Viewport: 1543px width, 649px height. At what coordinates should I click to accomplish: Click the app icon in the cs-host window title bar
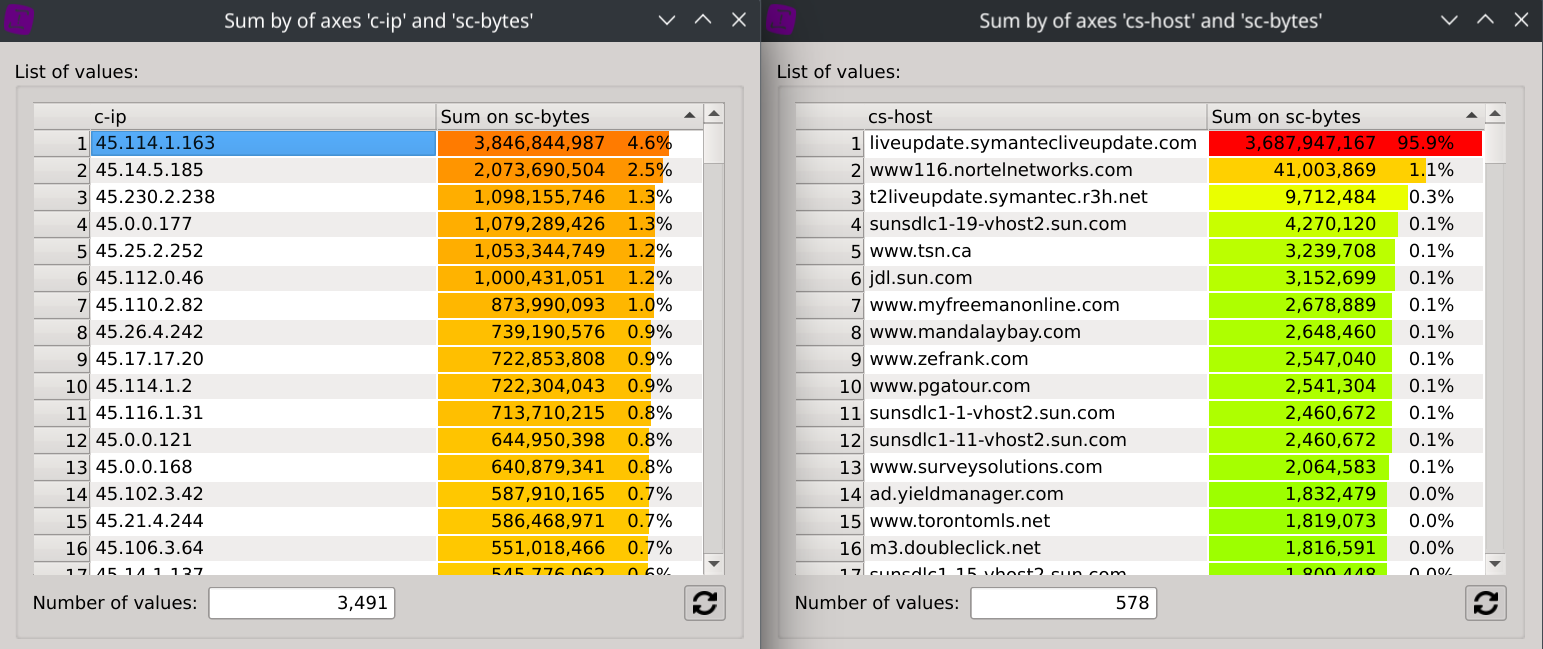click(781, 20)
